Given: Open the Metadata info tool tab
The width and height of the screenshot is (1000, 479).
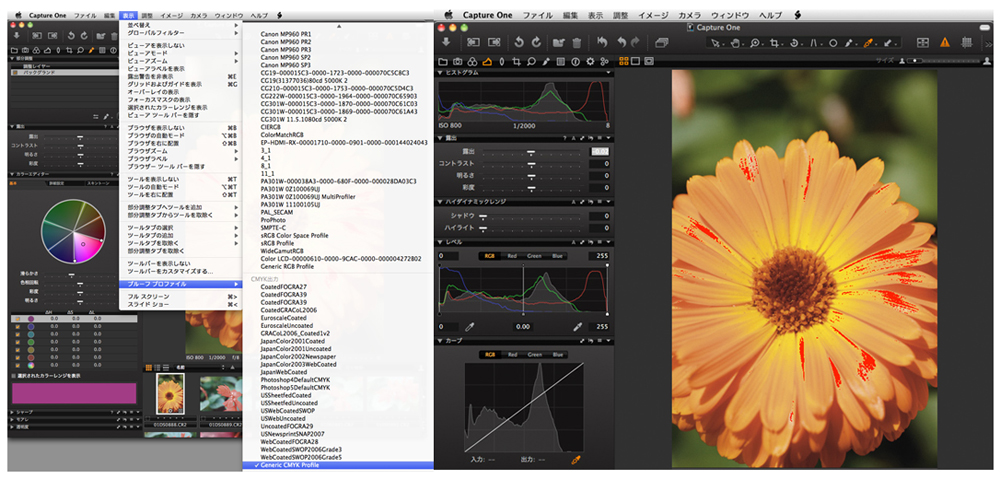Looking at the screenshot, I should point(575,62).
